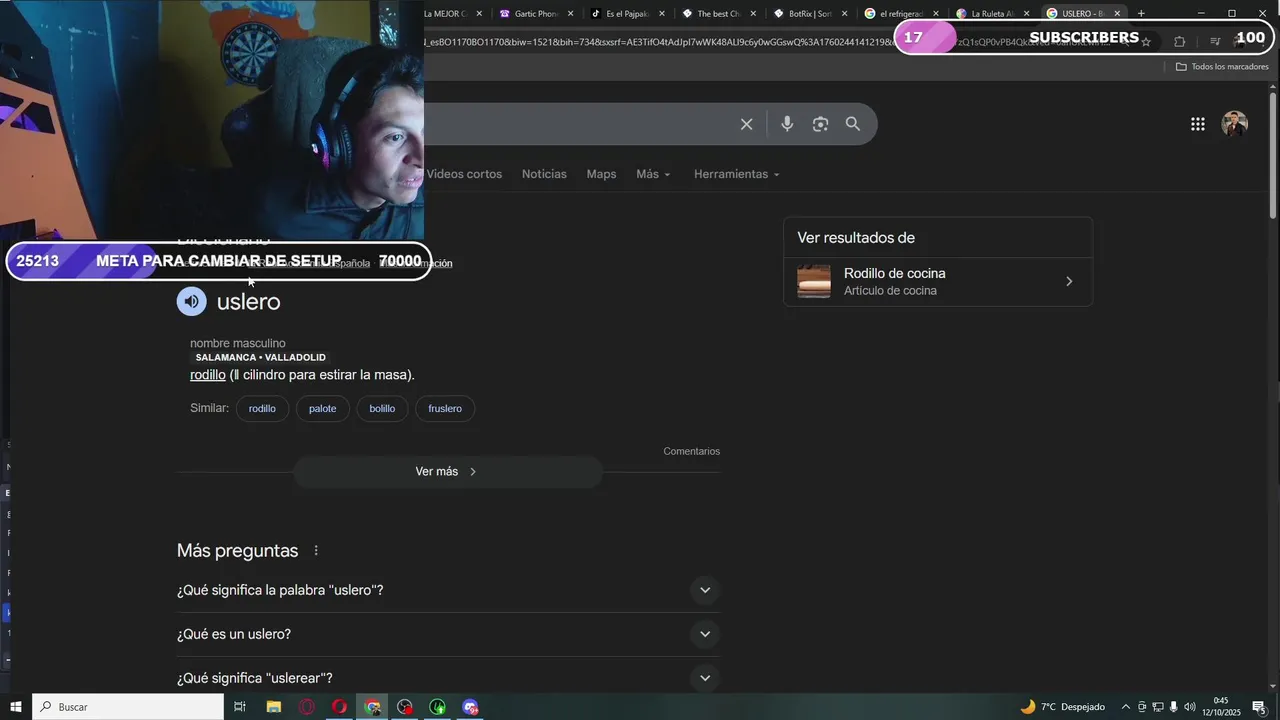Open Task View in the taskbar
Image resolution: width=1280 pixels, height=720 pixels.
coord(240,707)
